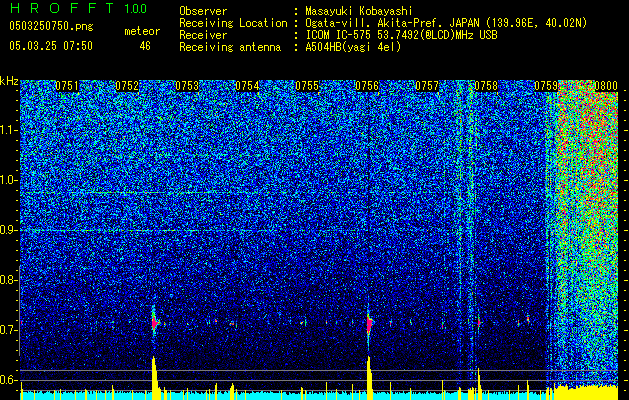629x400 pixels.
Task: Click the 0.8 kHz axis label
Action: point(9,280)
